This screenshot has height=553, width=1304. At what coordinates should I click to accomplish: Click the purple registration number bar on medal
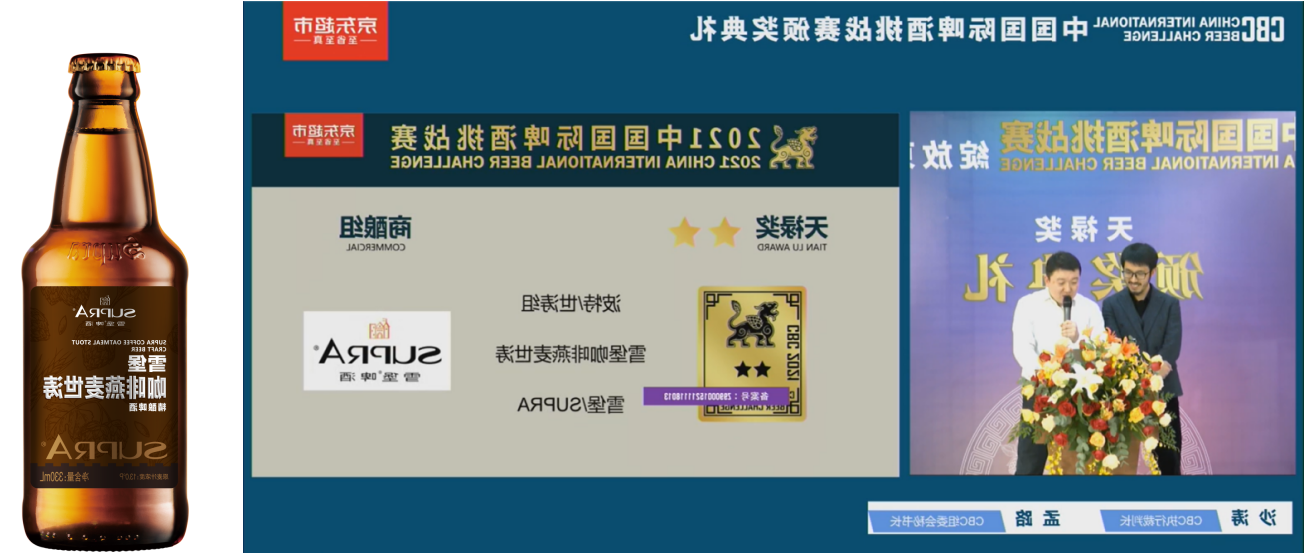tap(715, 397)
